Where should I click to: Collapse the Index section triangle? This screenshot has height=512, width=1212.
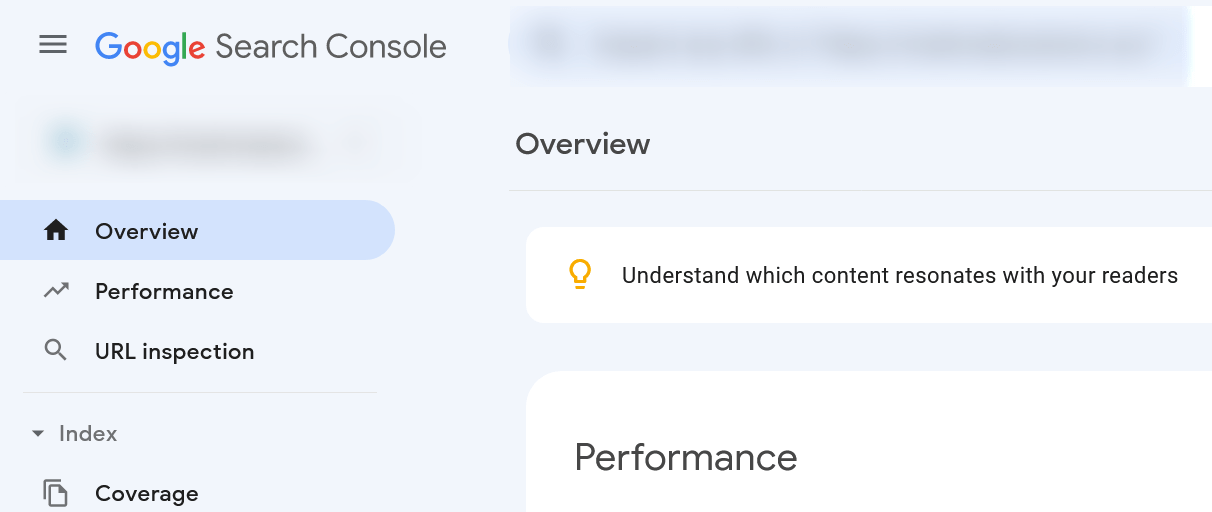pos(38,434)
